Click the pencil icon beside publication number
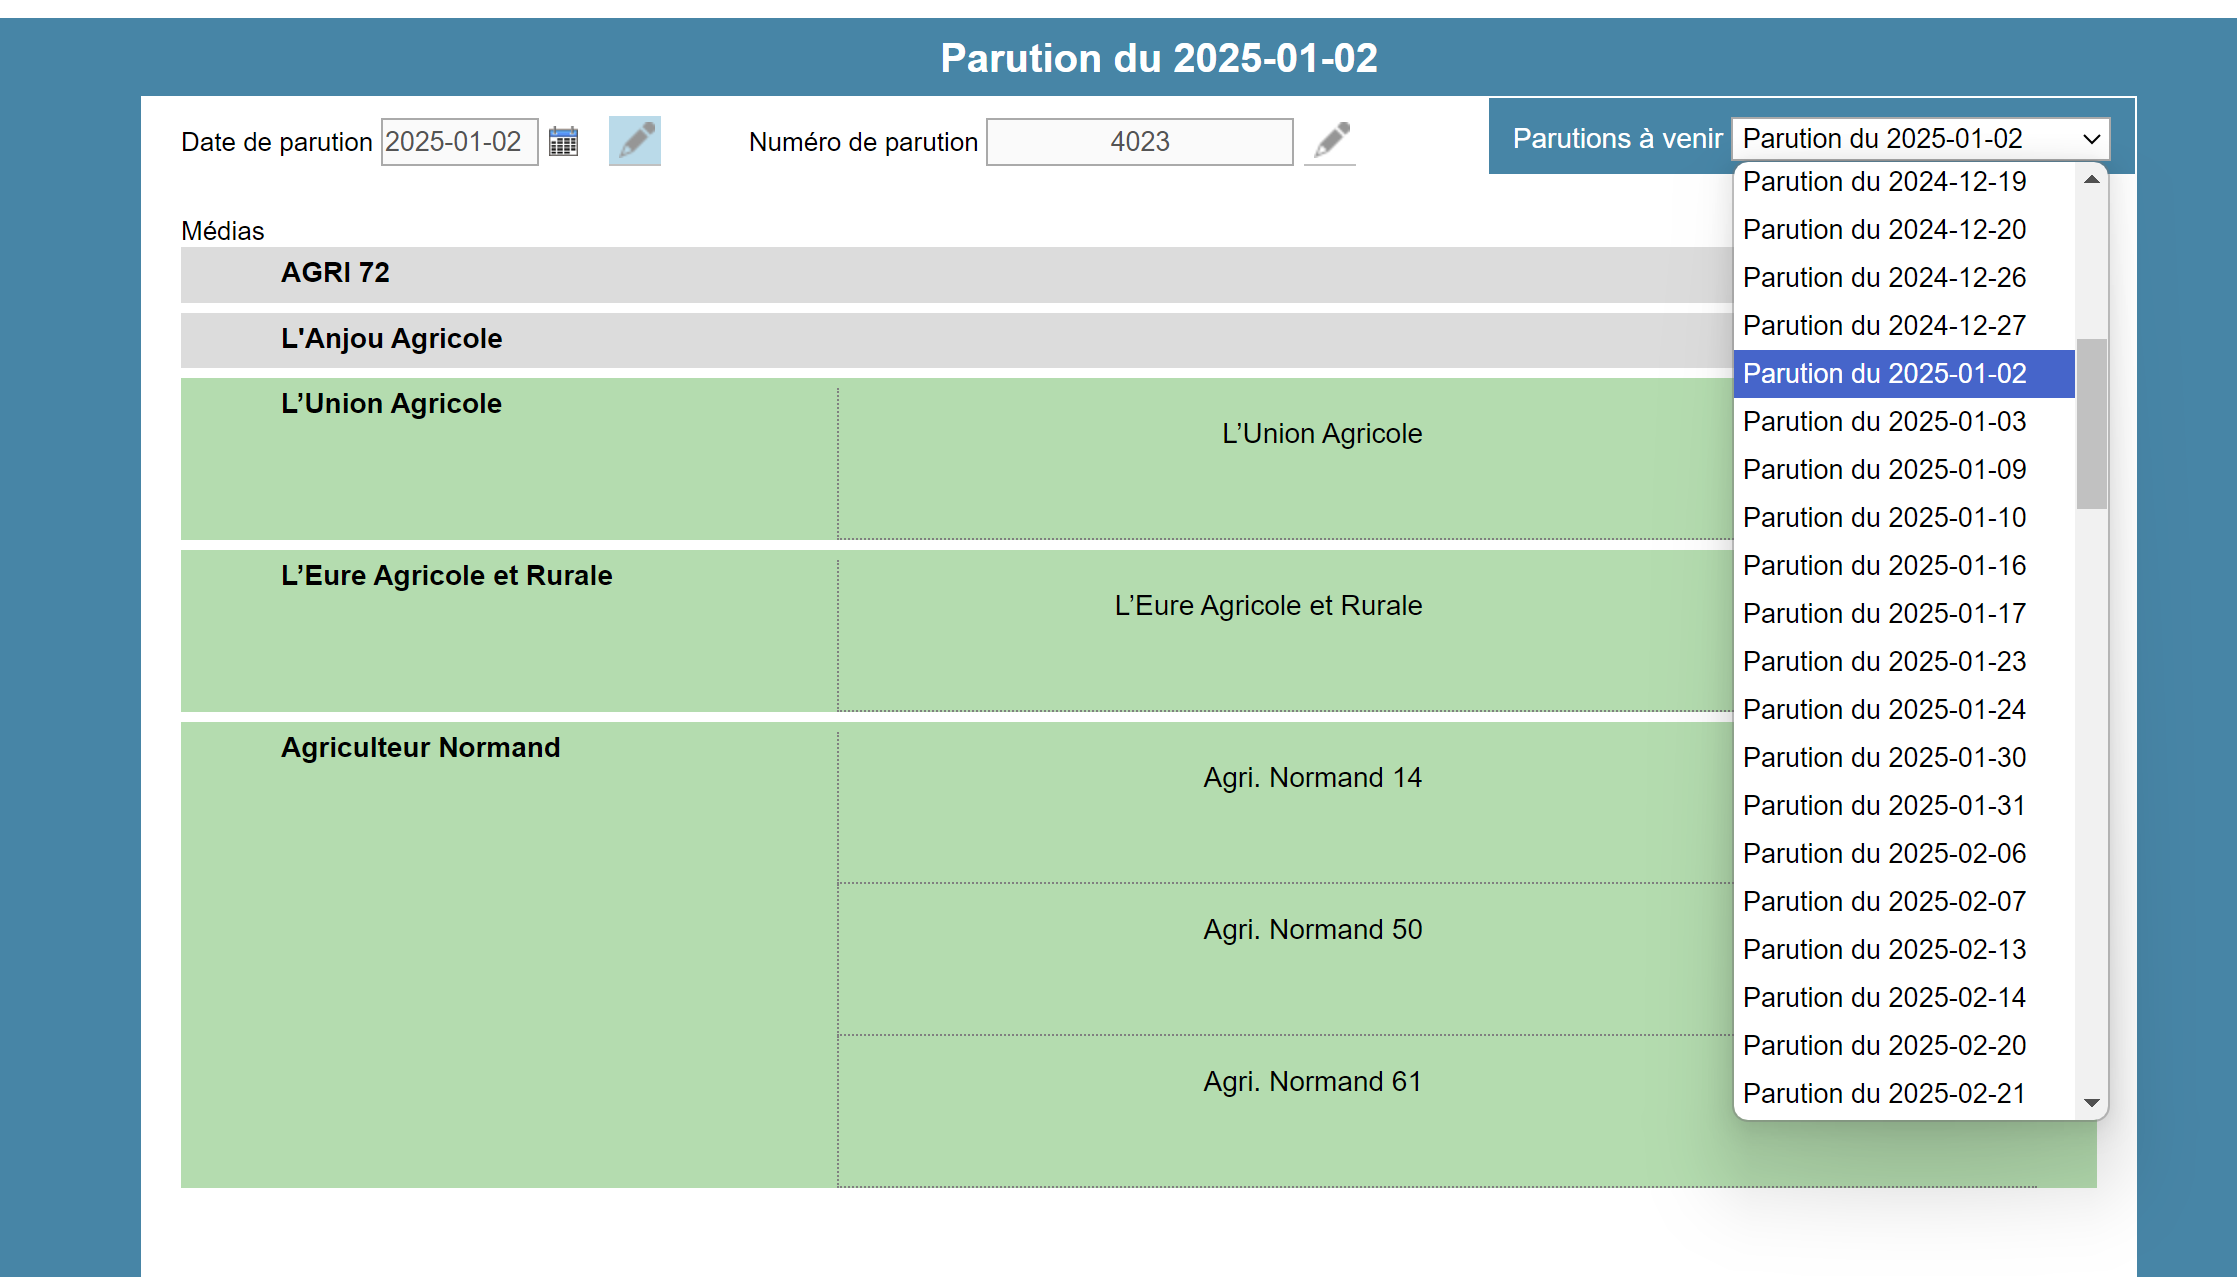The height and width of the screenshot is (1277, 2237). tap(1331, 141)
